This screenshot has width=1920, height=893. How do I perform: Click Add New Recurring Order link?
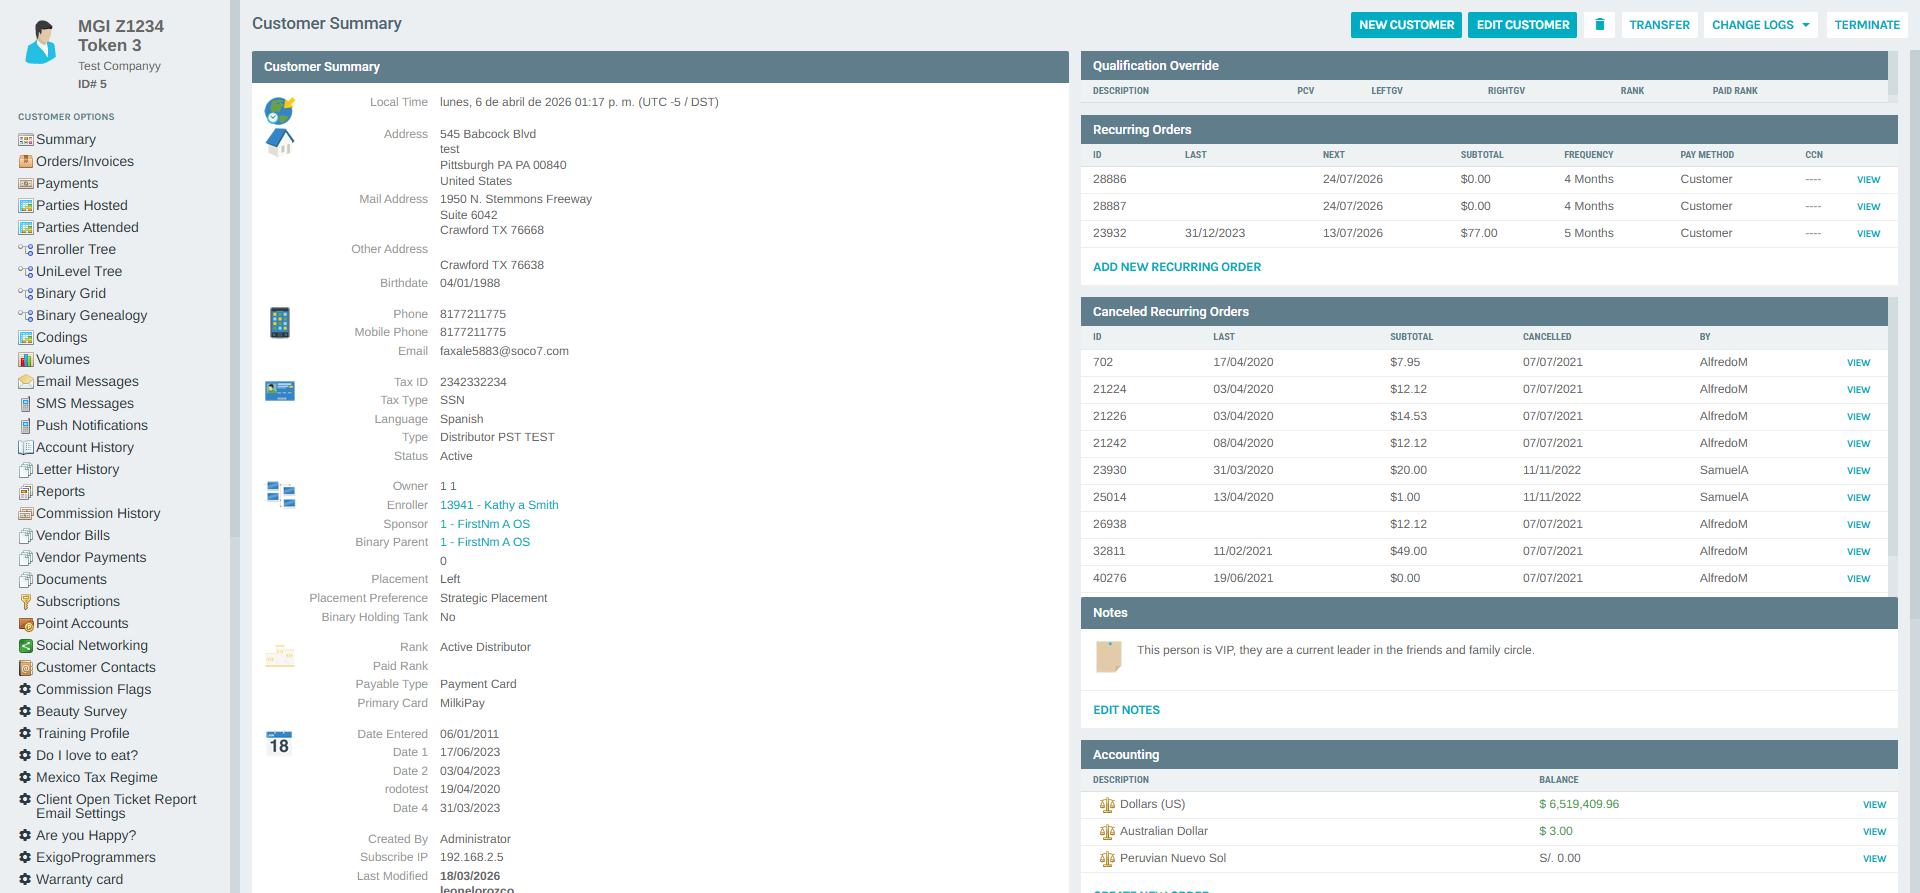tap(1176, 267)
